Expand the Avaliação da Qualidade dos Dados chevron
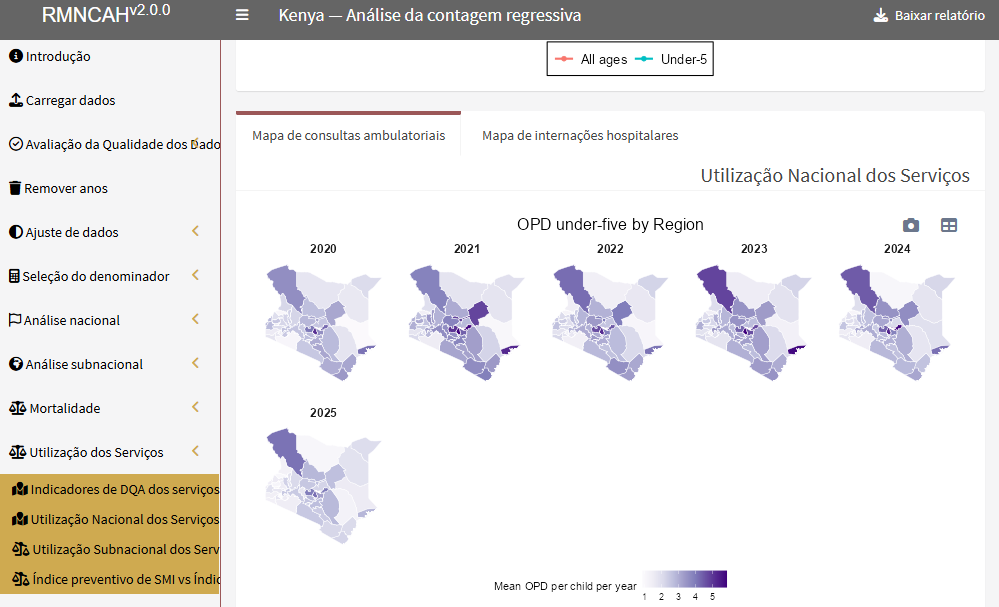This screenshot has height=607, width=999. (196, 141)
